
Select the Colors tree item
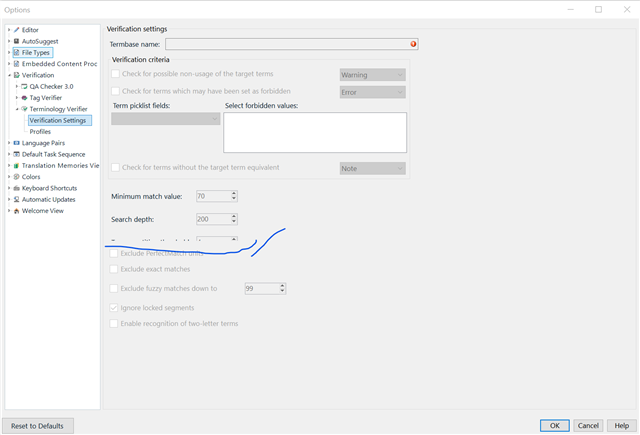click(x=31, y=177)
